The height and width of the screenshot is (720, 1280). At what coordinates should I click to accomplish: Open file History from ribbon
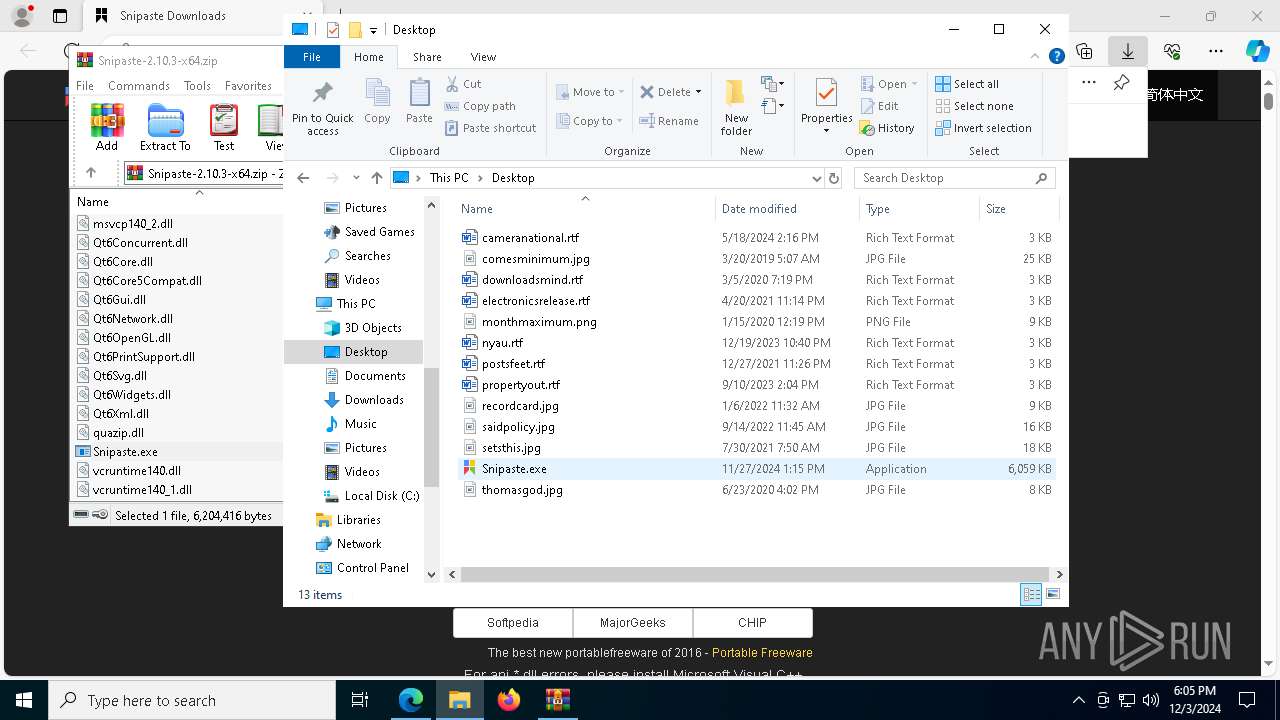887,128
